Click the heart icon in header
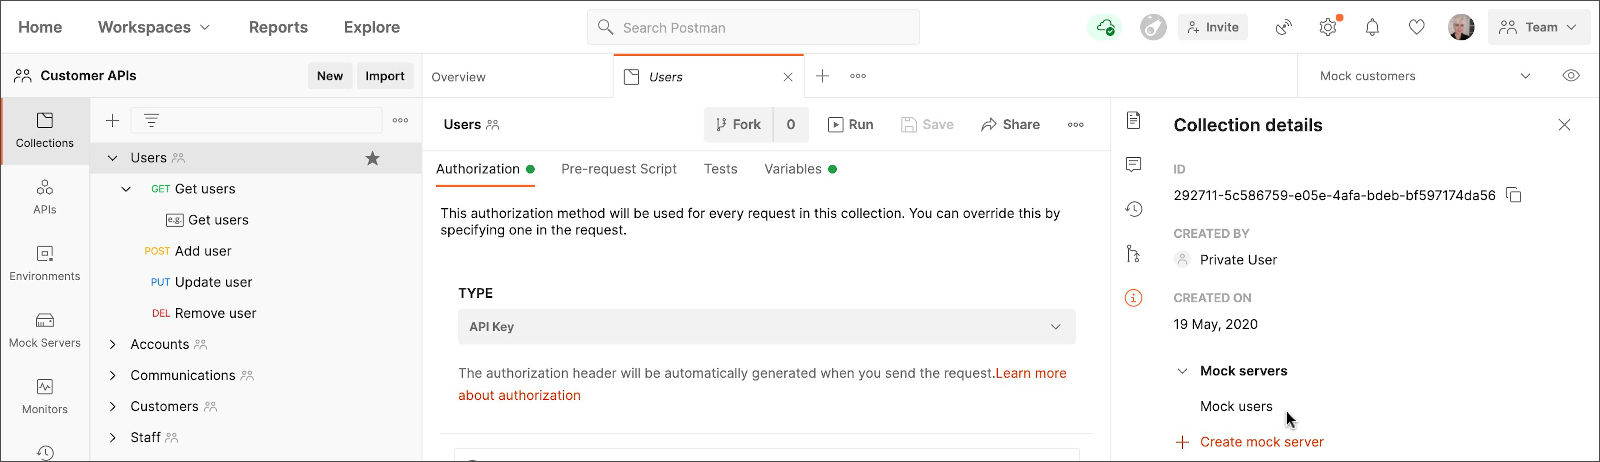The width and height of the screenshot is (1600, 462). [1416, 27]
